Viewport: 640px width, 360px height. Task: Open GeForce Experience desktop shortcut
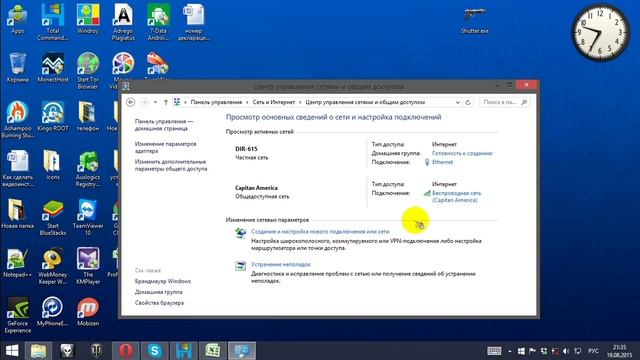[x=18, y=315]
